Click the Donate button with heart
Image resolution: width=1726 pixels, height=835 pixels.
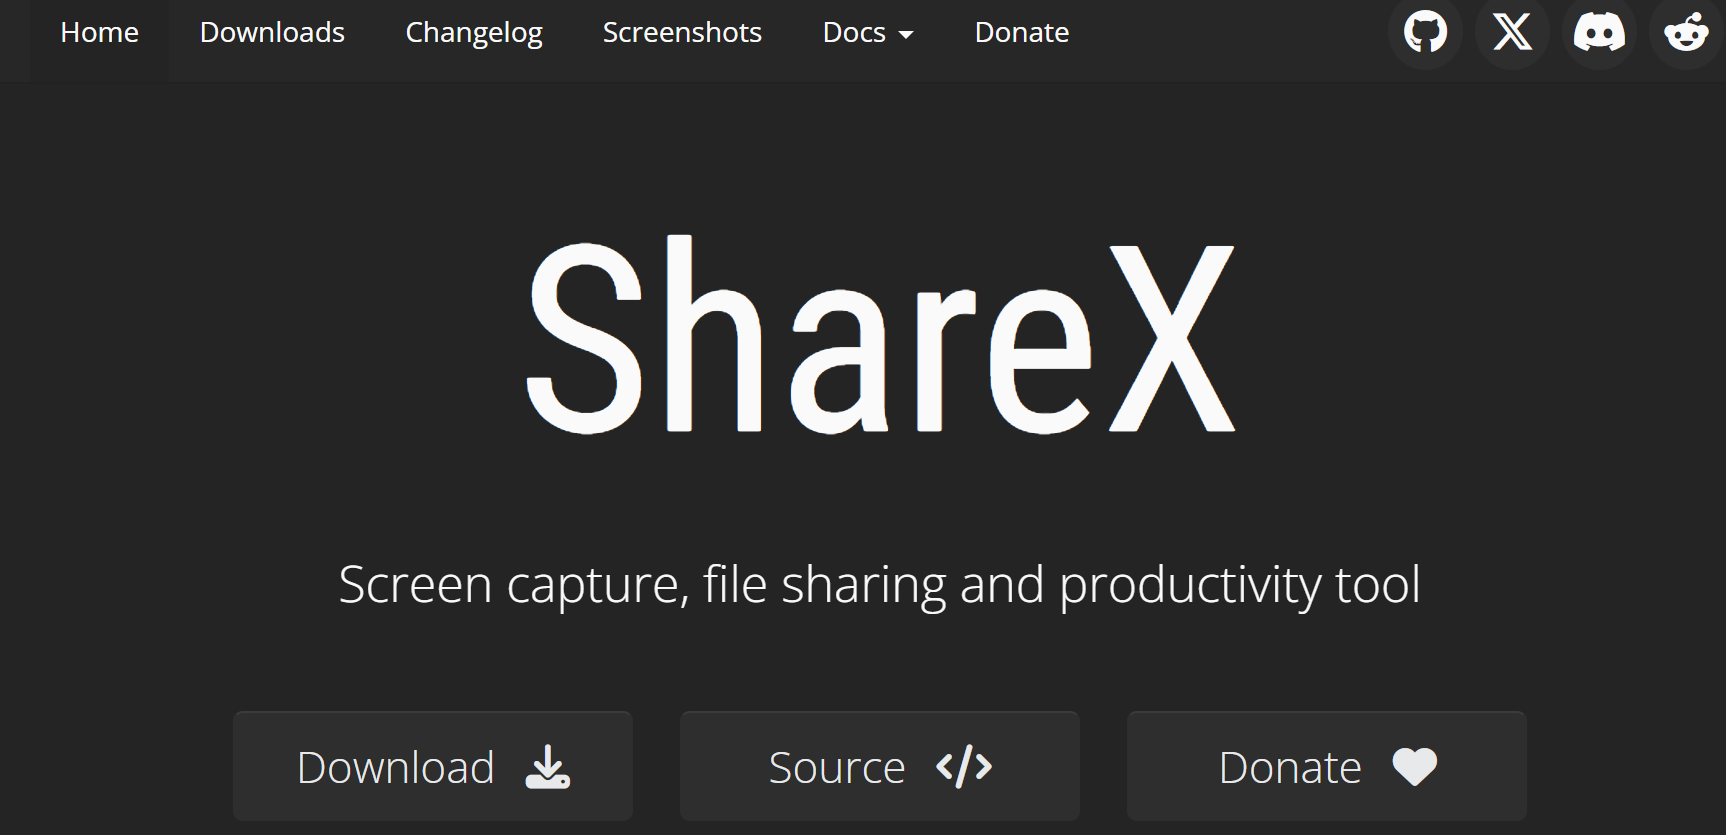click(x=1327, y=766)
